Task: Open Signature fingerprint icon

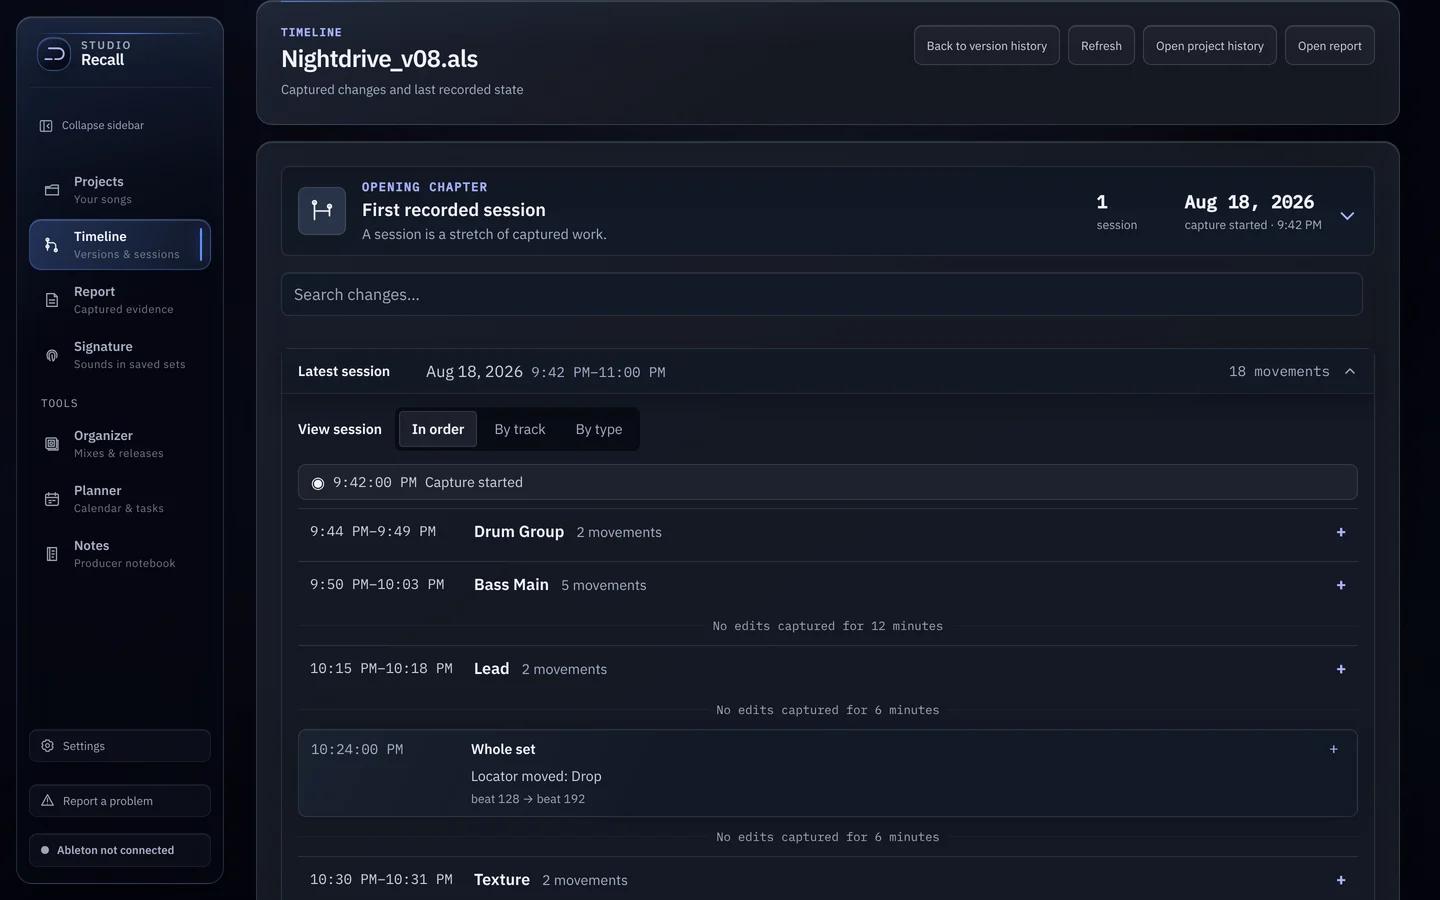Action: pos(52,355)
